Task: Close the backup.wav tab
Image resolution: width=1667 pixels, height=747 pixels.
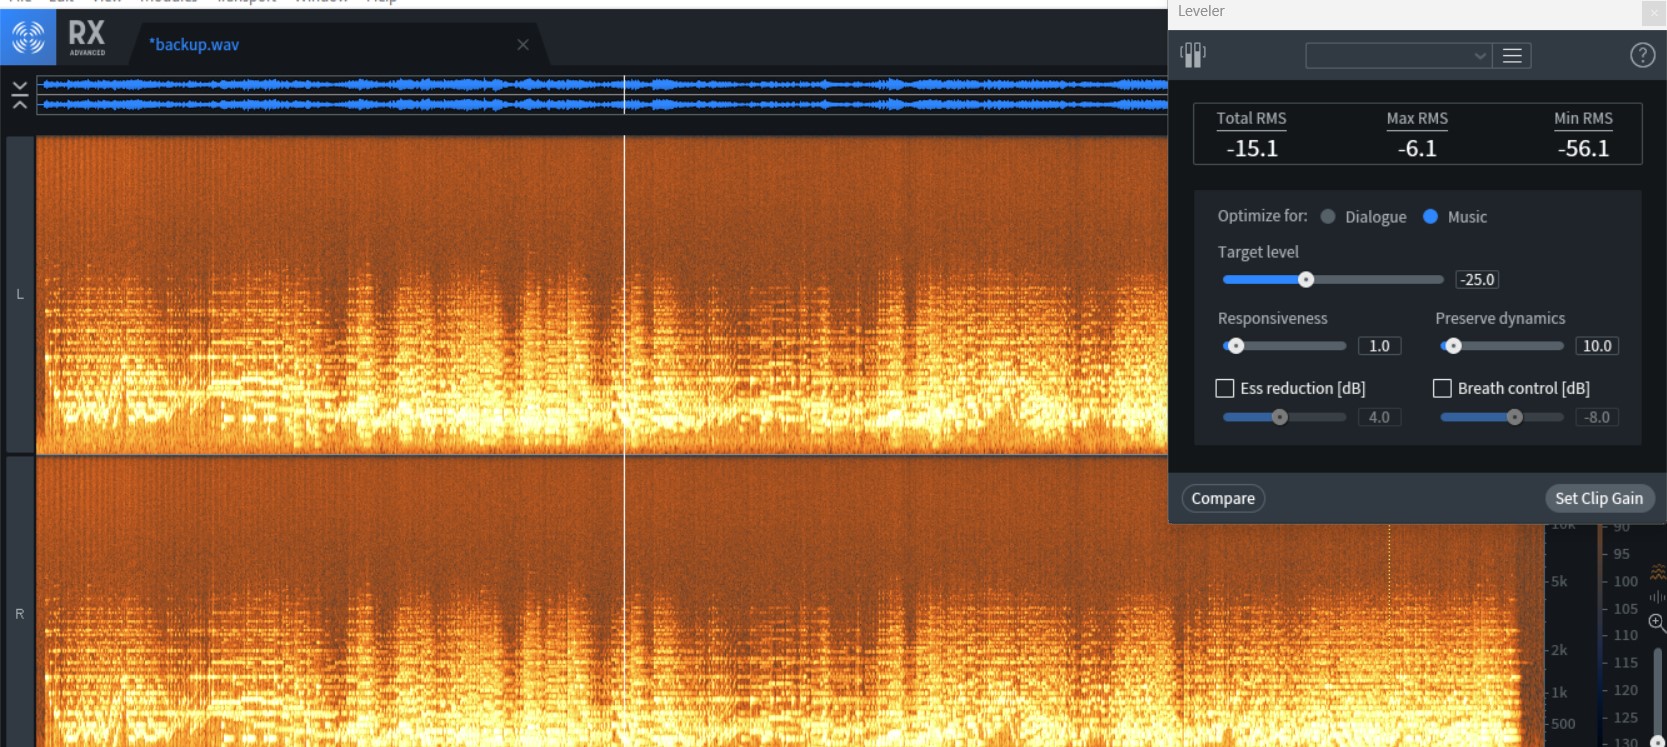Action: coord(523,45)
